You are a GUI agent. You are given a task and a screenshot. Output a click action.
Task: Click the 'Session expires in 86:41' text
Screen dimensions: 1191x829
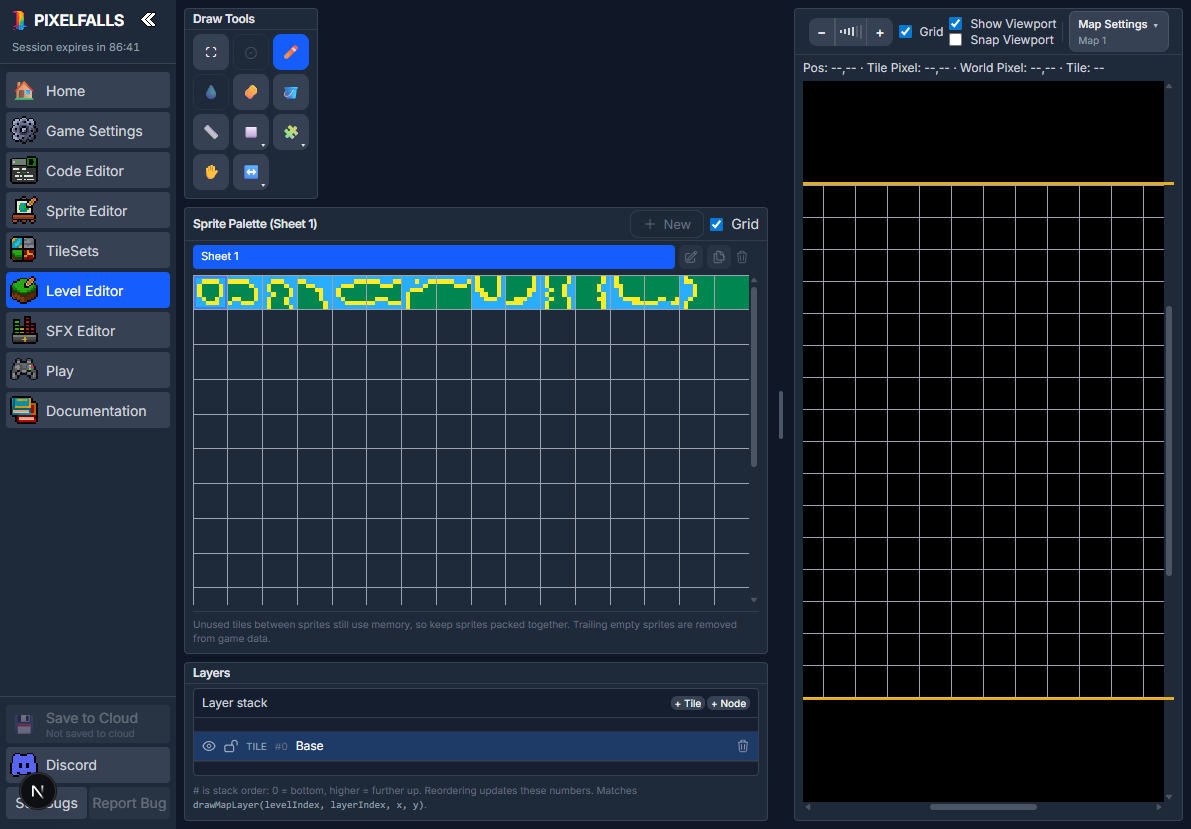[76, 47]
